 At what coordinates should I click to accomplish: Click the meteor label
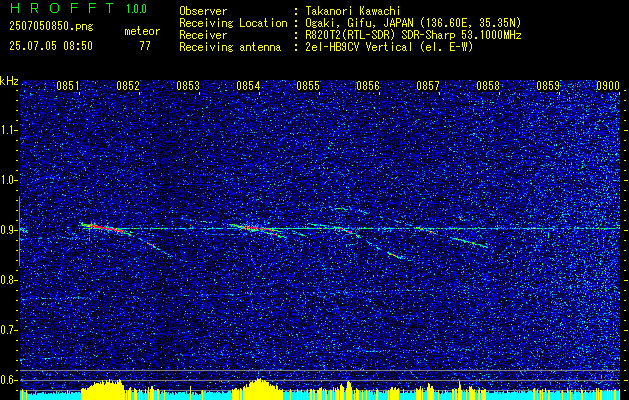point(142,31)
